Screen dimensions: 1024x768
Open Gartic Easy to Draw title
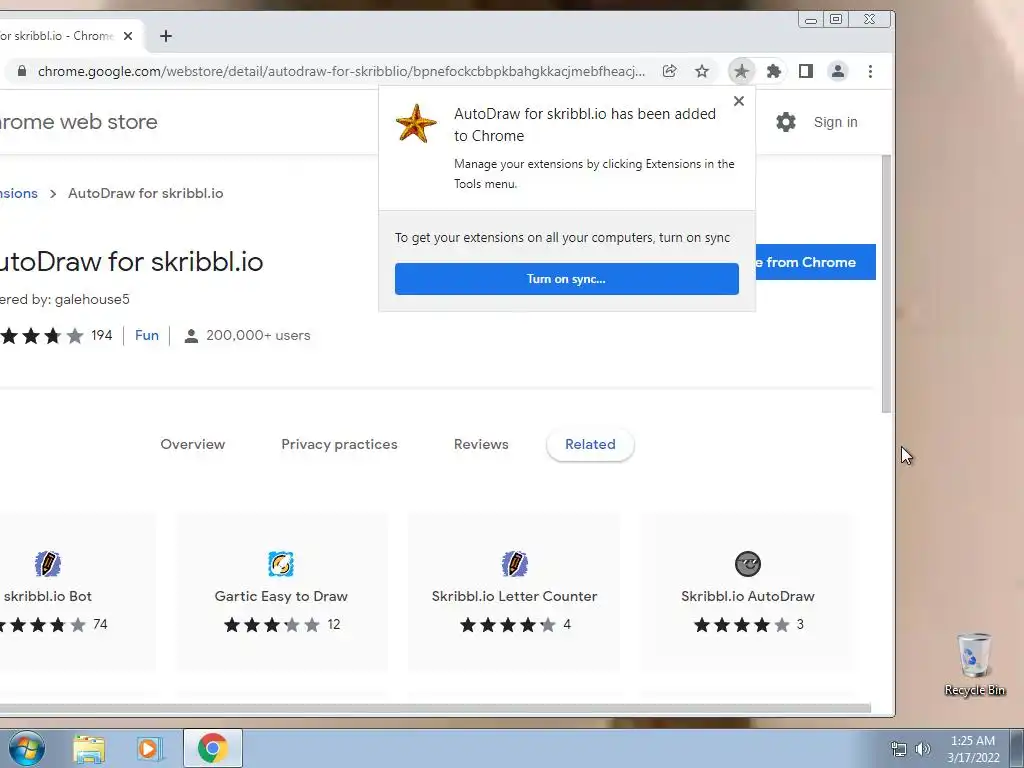(281, 596)
